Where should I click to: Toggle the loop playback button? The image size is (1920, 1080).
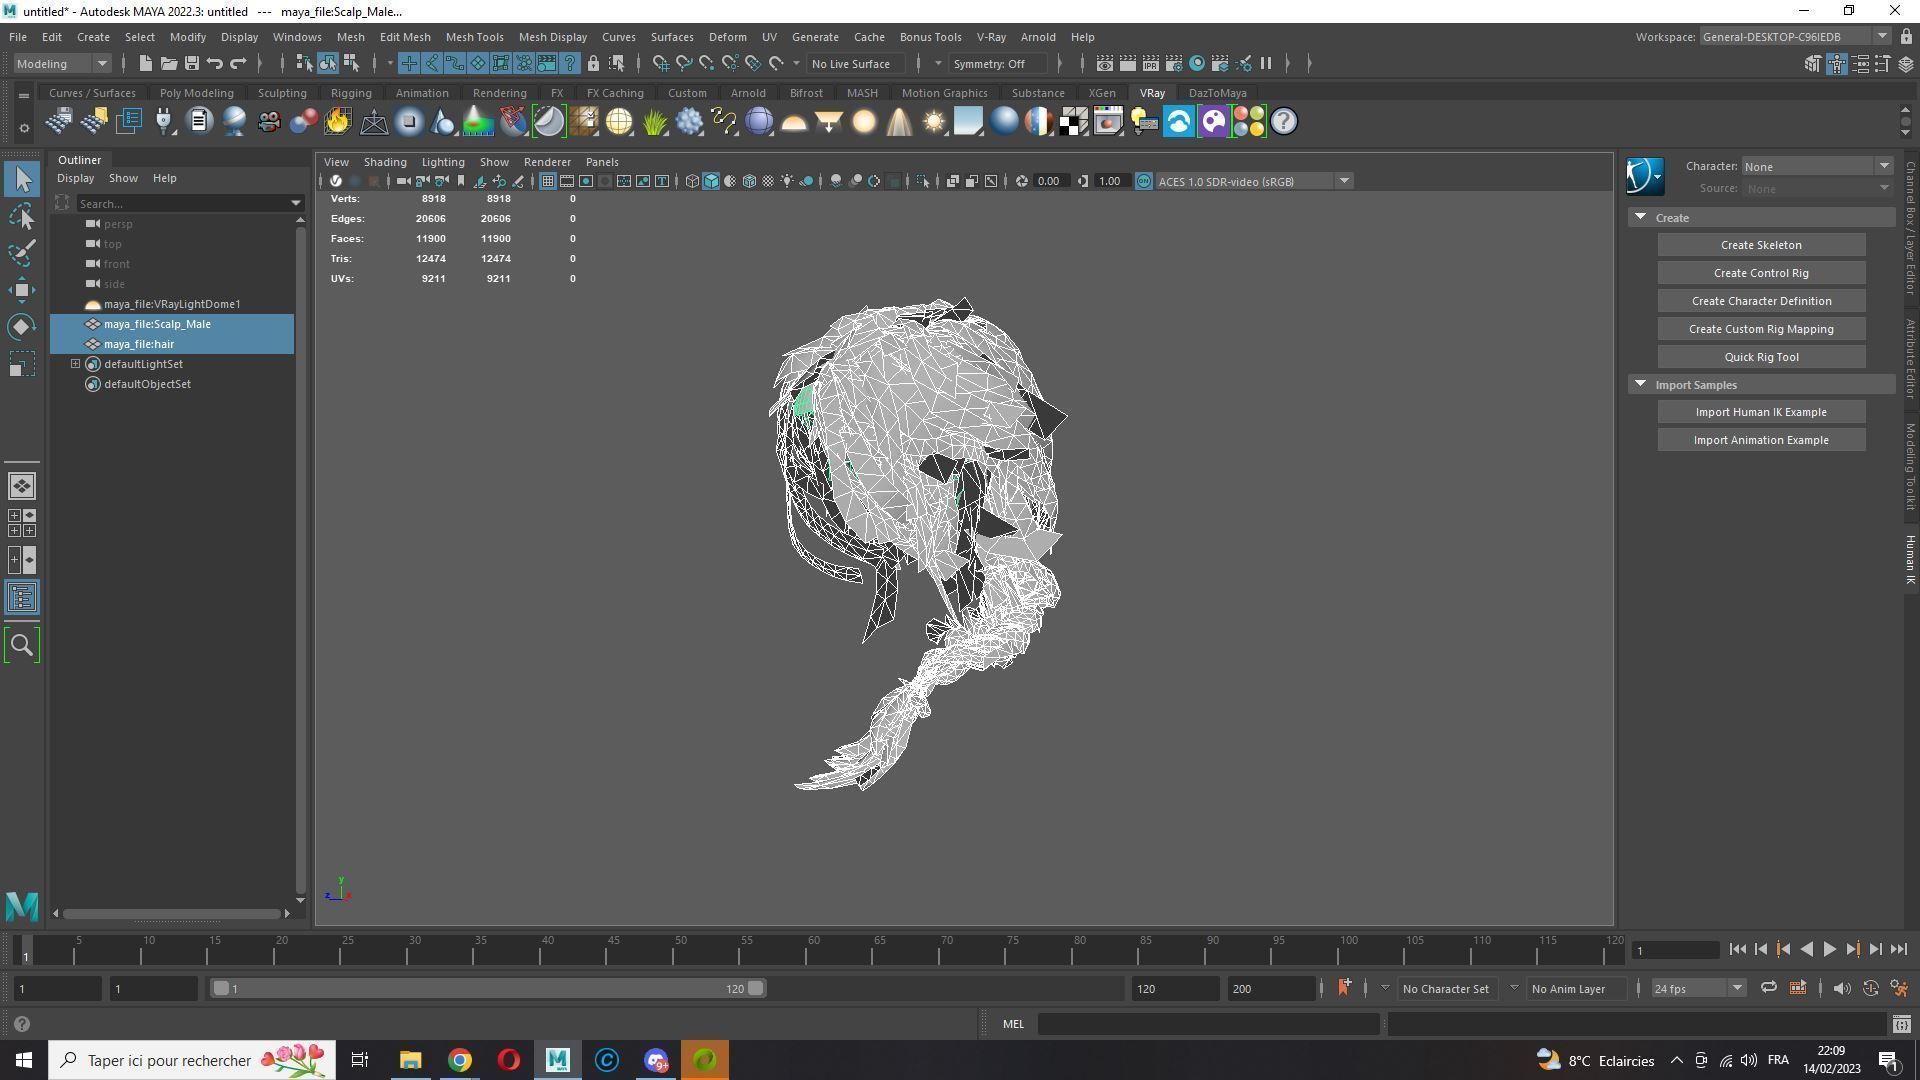point(1768,988)
